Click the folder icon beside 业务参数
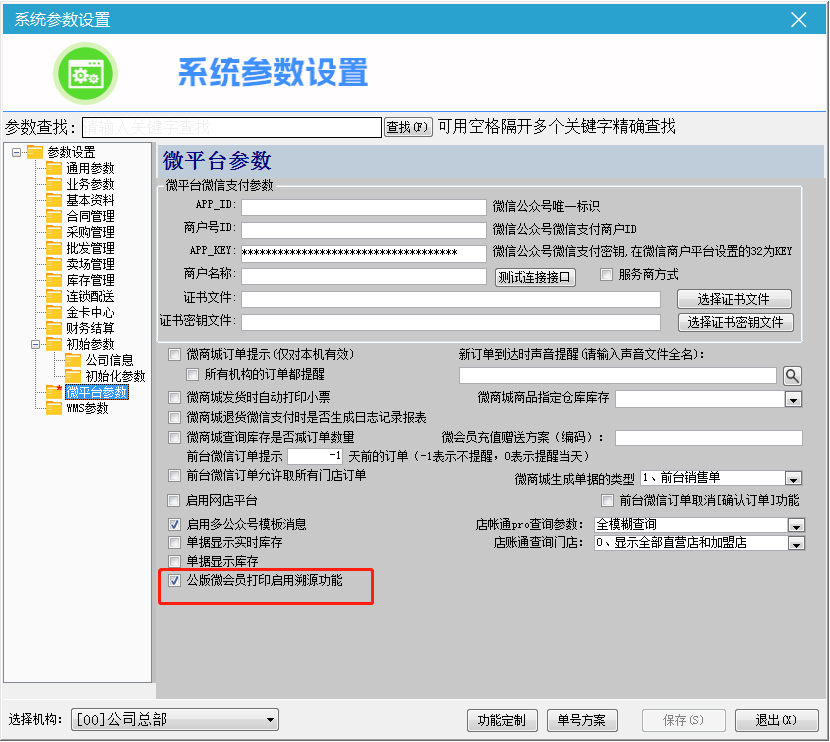830x742 pixels. [x=54, y=184]
